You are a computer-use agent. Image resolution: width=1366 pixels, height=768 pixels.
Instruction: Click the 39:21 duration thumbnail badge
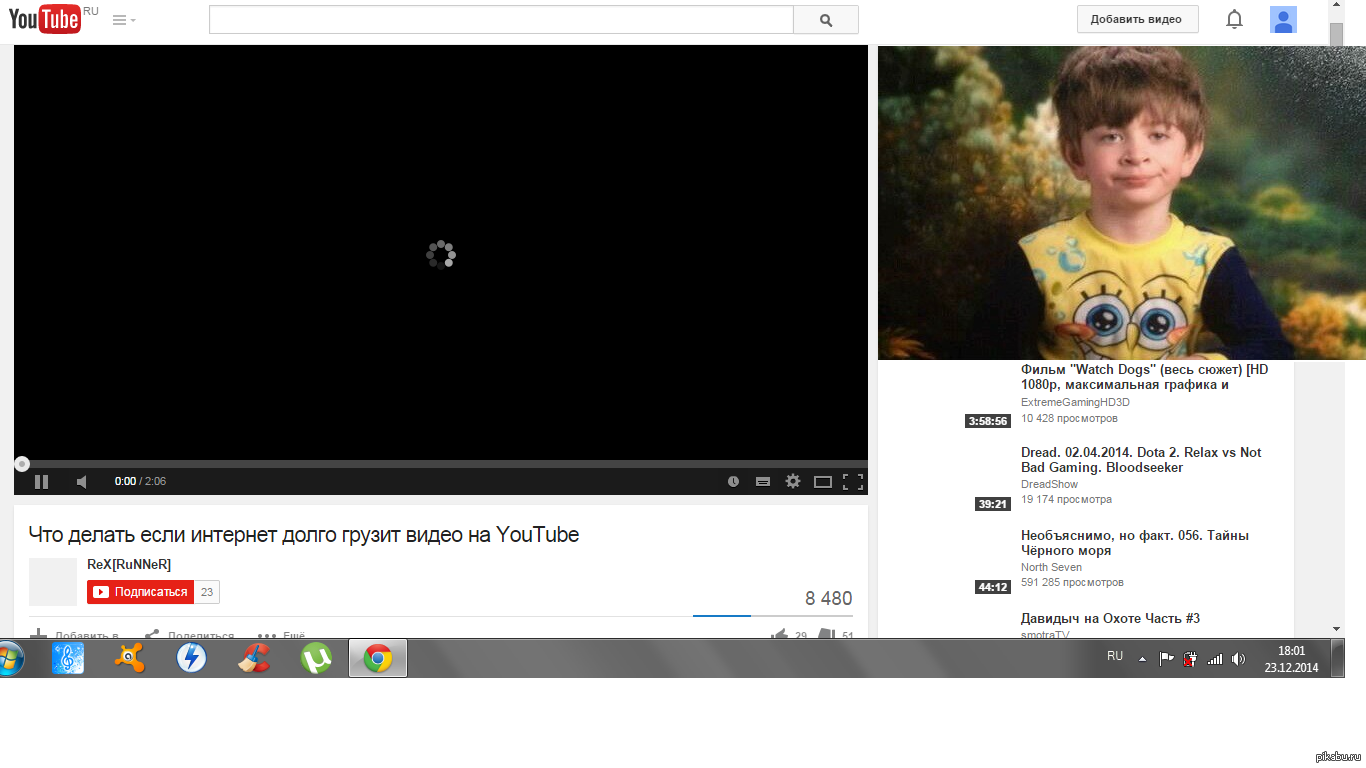(x=992, y=504)
